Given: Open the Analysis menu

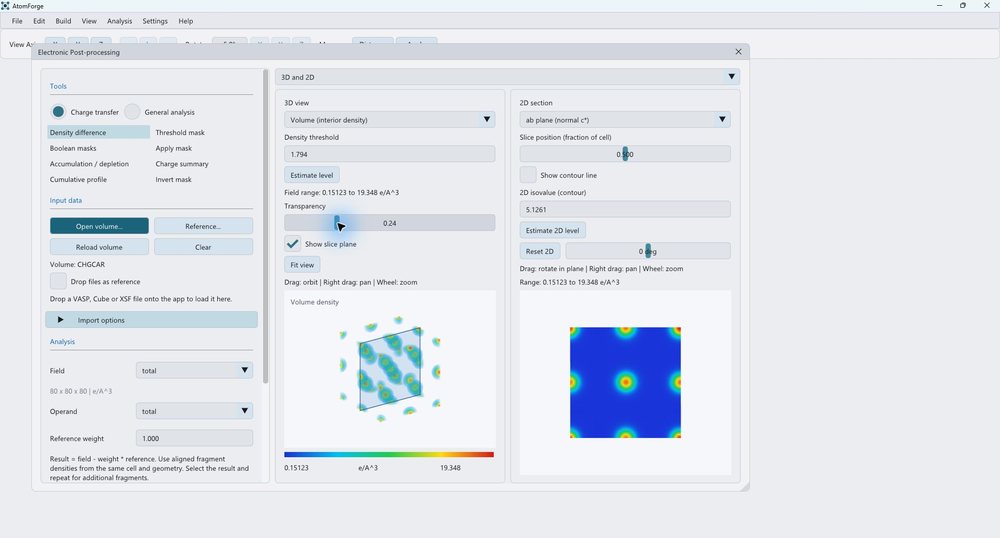Looking at the screenshot, I should (119, 21).
